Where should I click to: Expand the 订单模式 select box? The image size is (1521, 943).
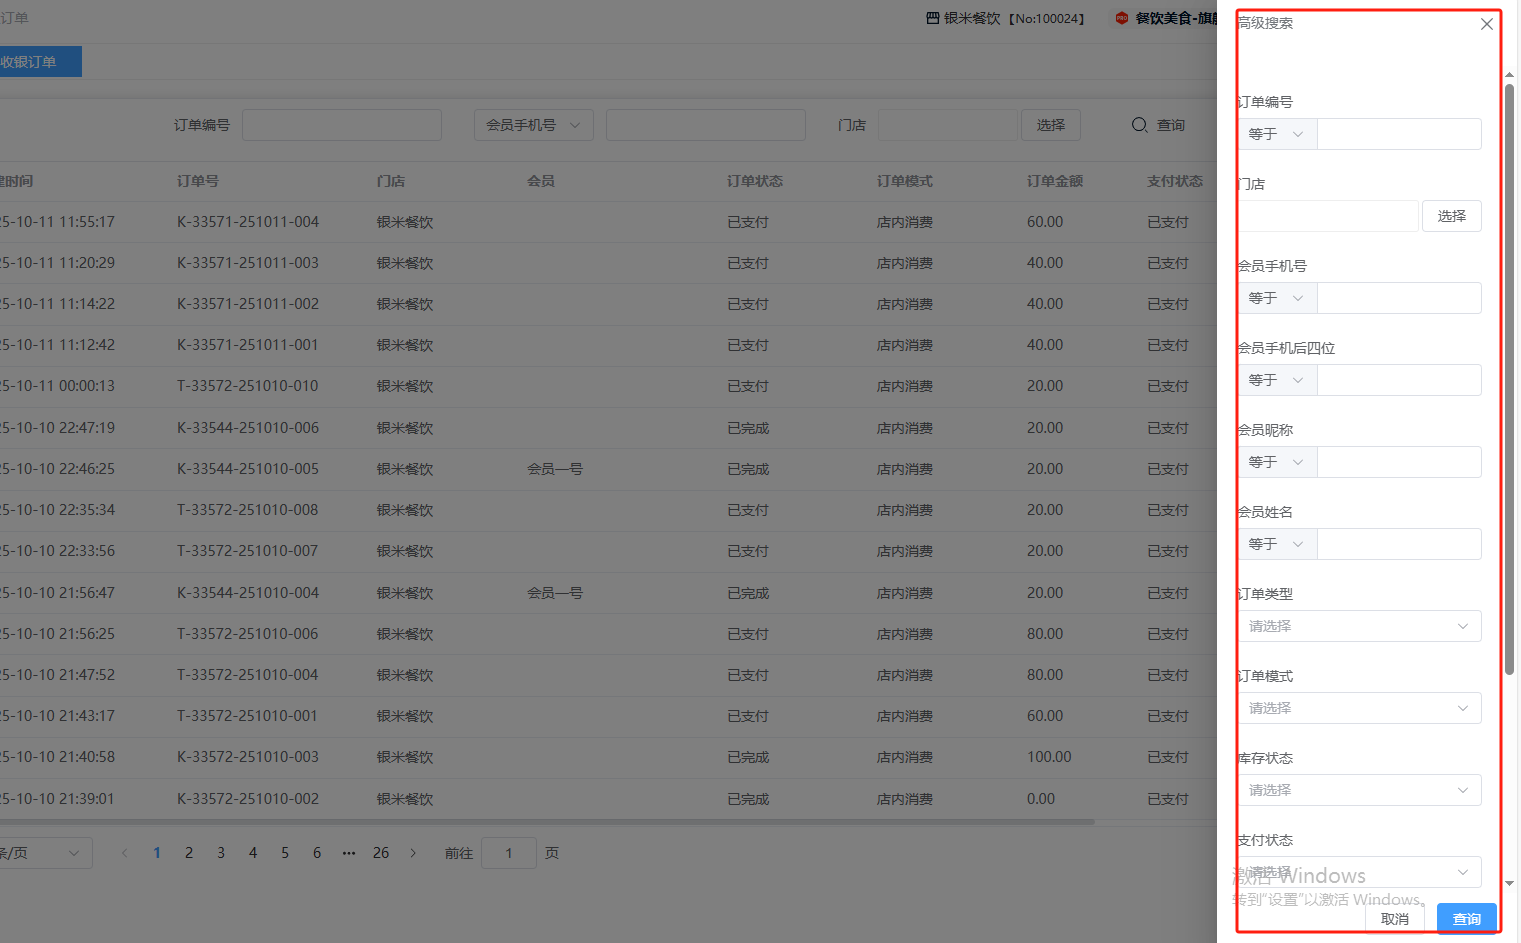(1359, 708)
